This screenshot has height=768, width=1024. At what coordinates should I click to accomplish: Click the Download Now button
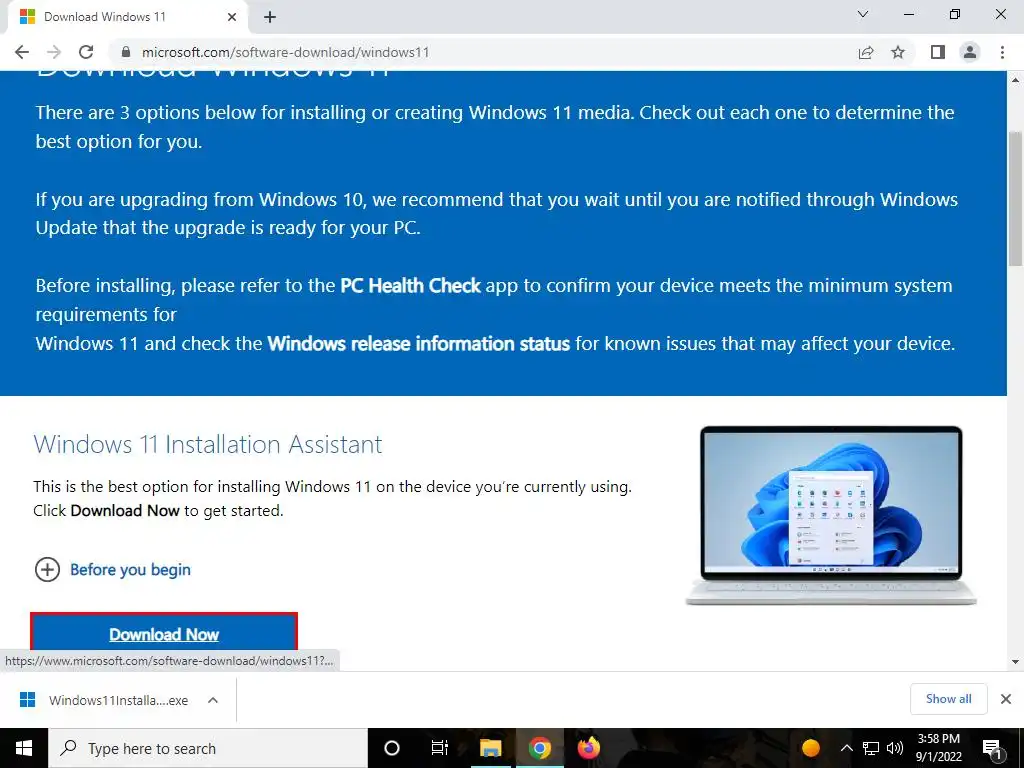[164, 633]
